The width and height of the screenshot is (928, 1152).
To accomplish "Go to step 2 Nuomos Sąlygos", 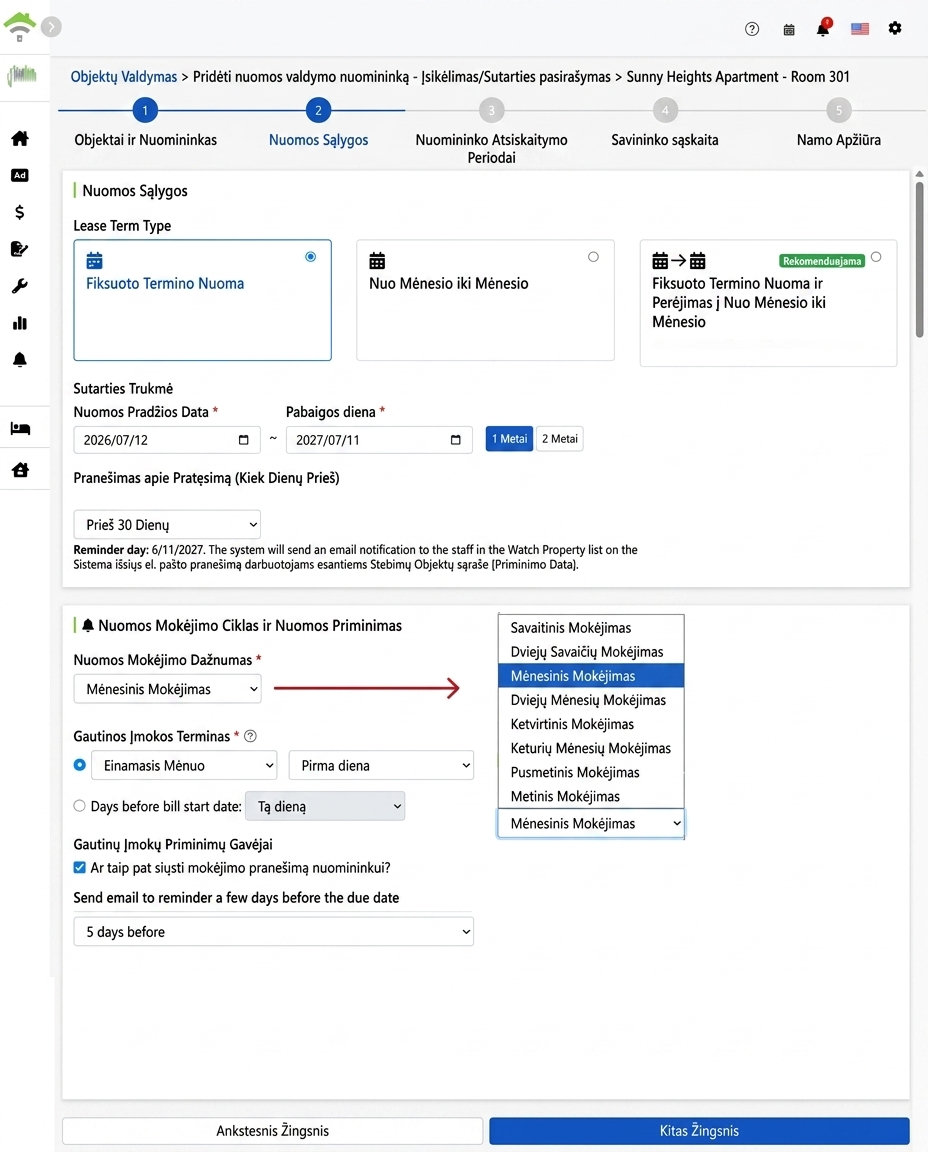I will pos(318,110).
